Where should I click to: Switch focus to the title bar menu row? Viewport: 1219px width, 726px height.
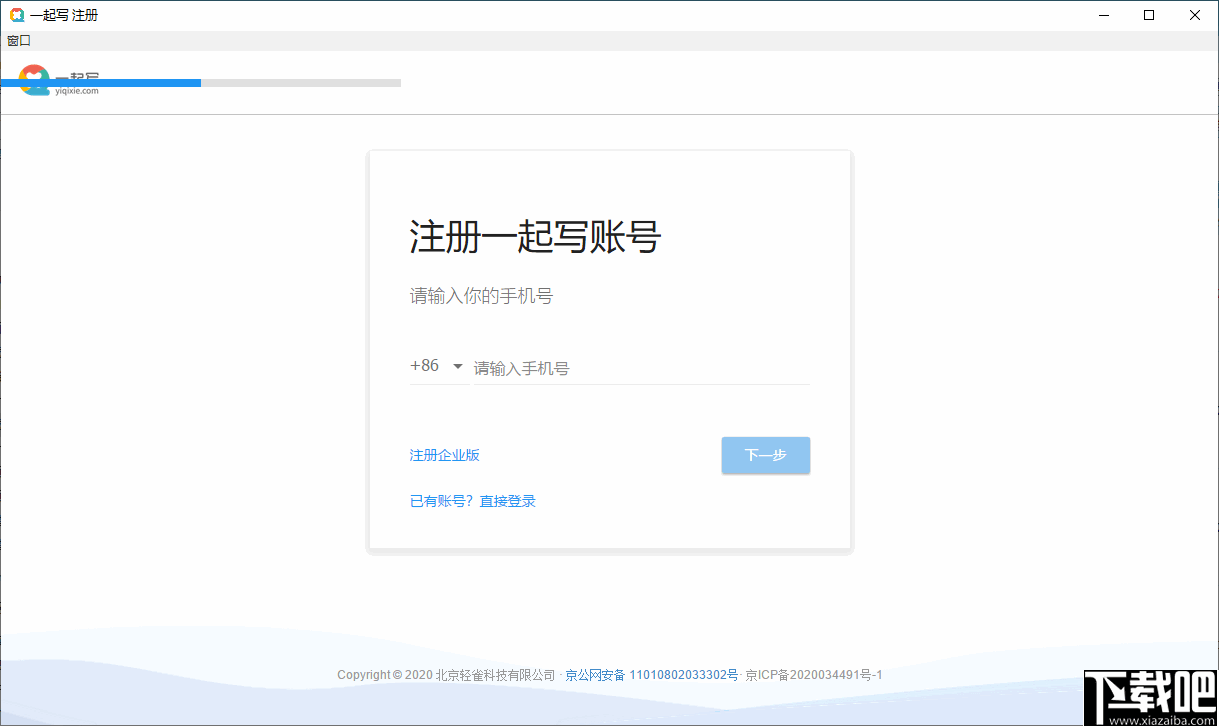(x=18, y=40)
